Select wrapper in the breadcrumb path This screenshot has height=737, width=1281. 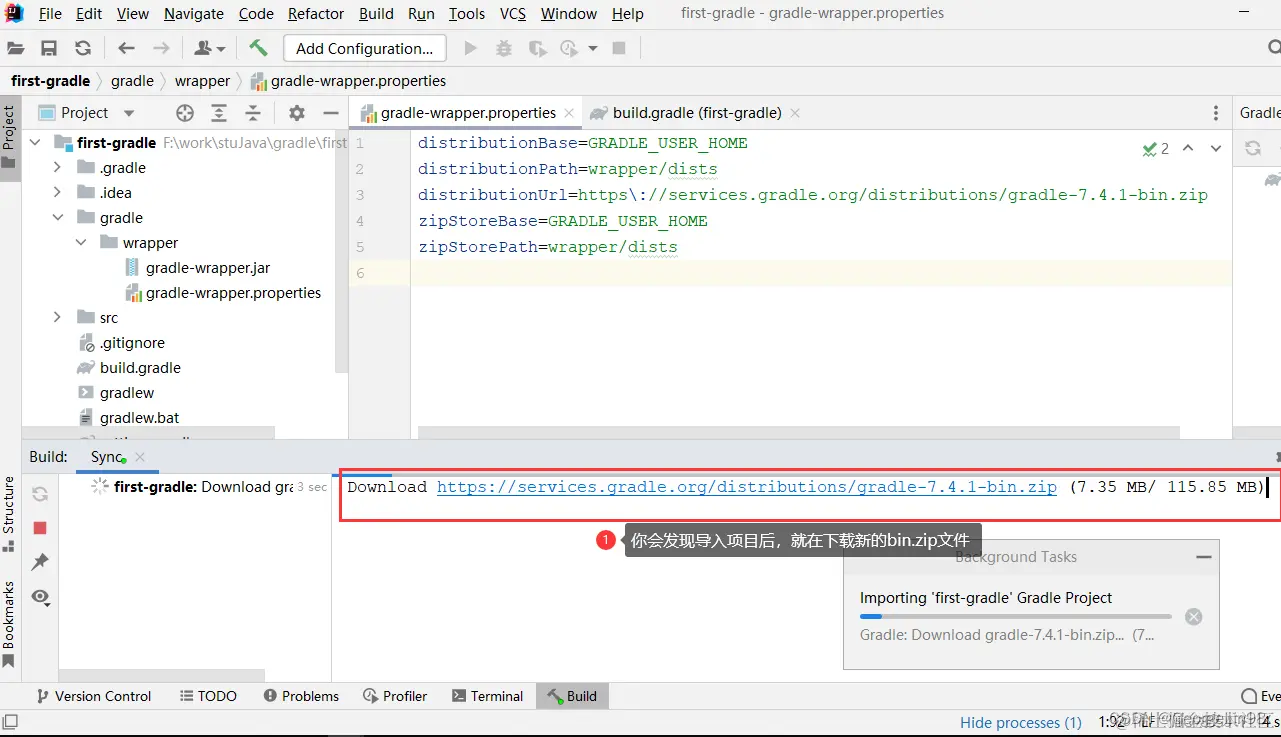coord(203,81)
